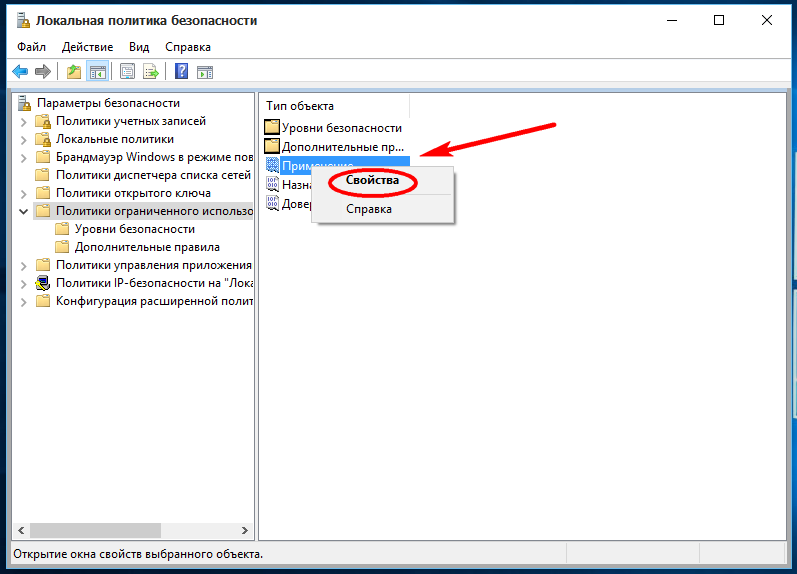
Task: Maximize the Локальная политика безопасности window
Action: click(719, 20)
